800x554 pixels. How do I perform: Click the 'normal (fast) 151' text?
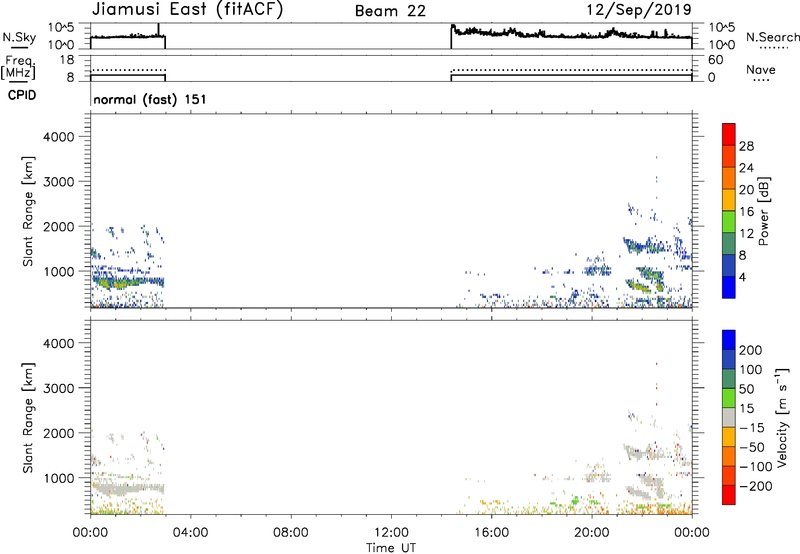pos(150,99)
